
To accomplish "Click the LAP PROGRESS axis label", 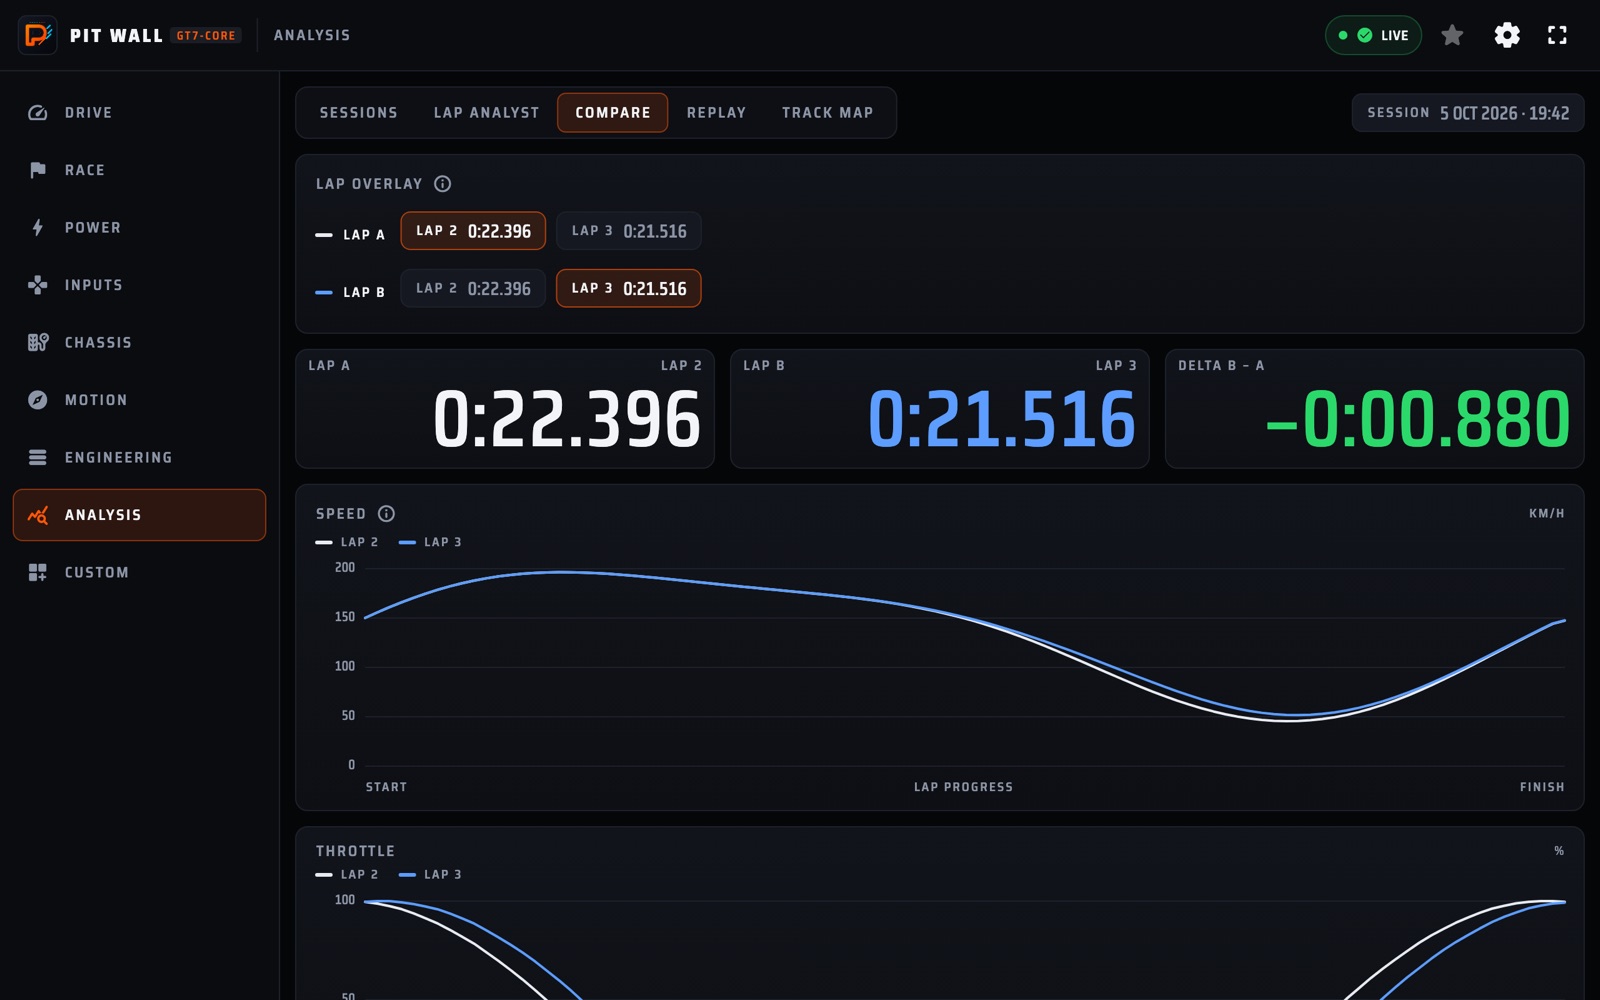I will [963, 787].
